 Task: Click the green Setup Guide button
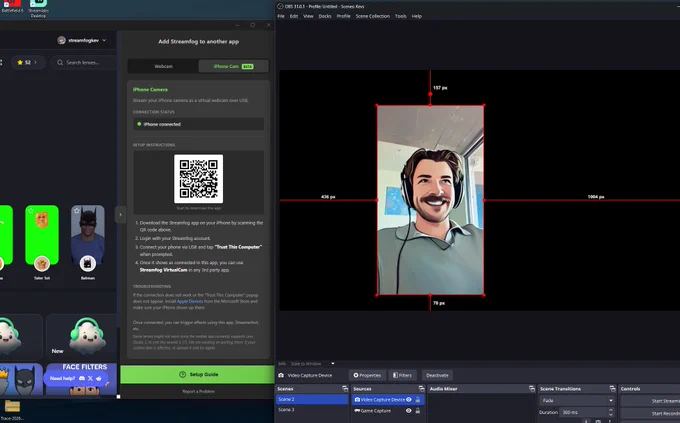[197, 374]
